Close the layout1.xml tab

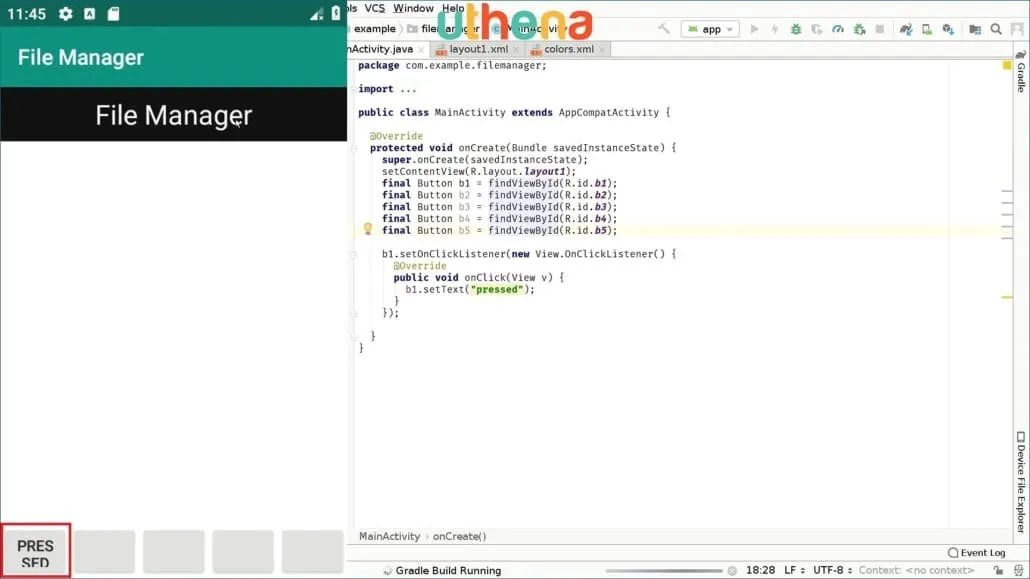click(x=516, y=50)
